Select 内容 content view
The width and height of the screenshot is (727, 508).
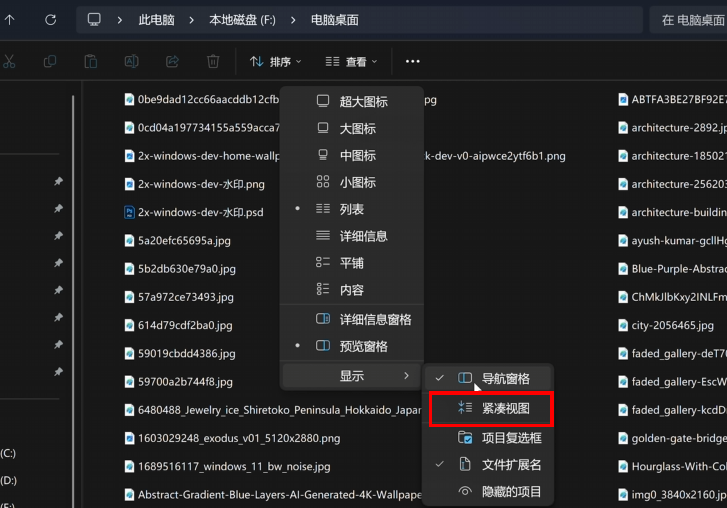click(352, 290)
